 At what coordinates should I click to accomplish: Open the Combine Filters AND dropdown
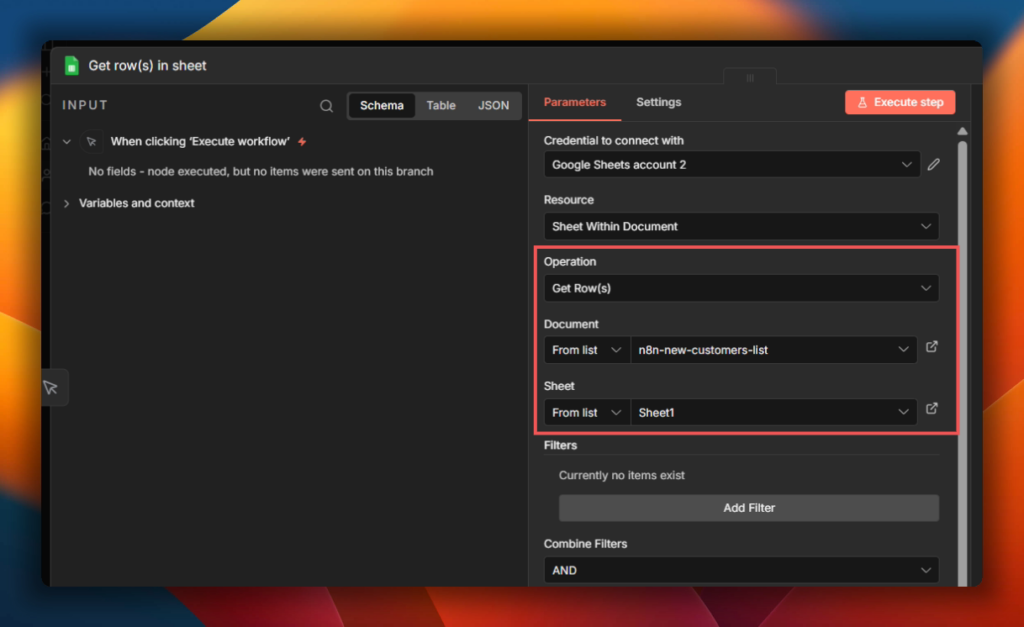click(x=740, y=570)
